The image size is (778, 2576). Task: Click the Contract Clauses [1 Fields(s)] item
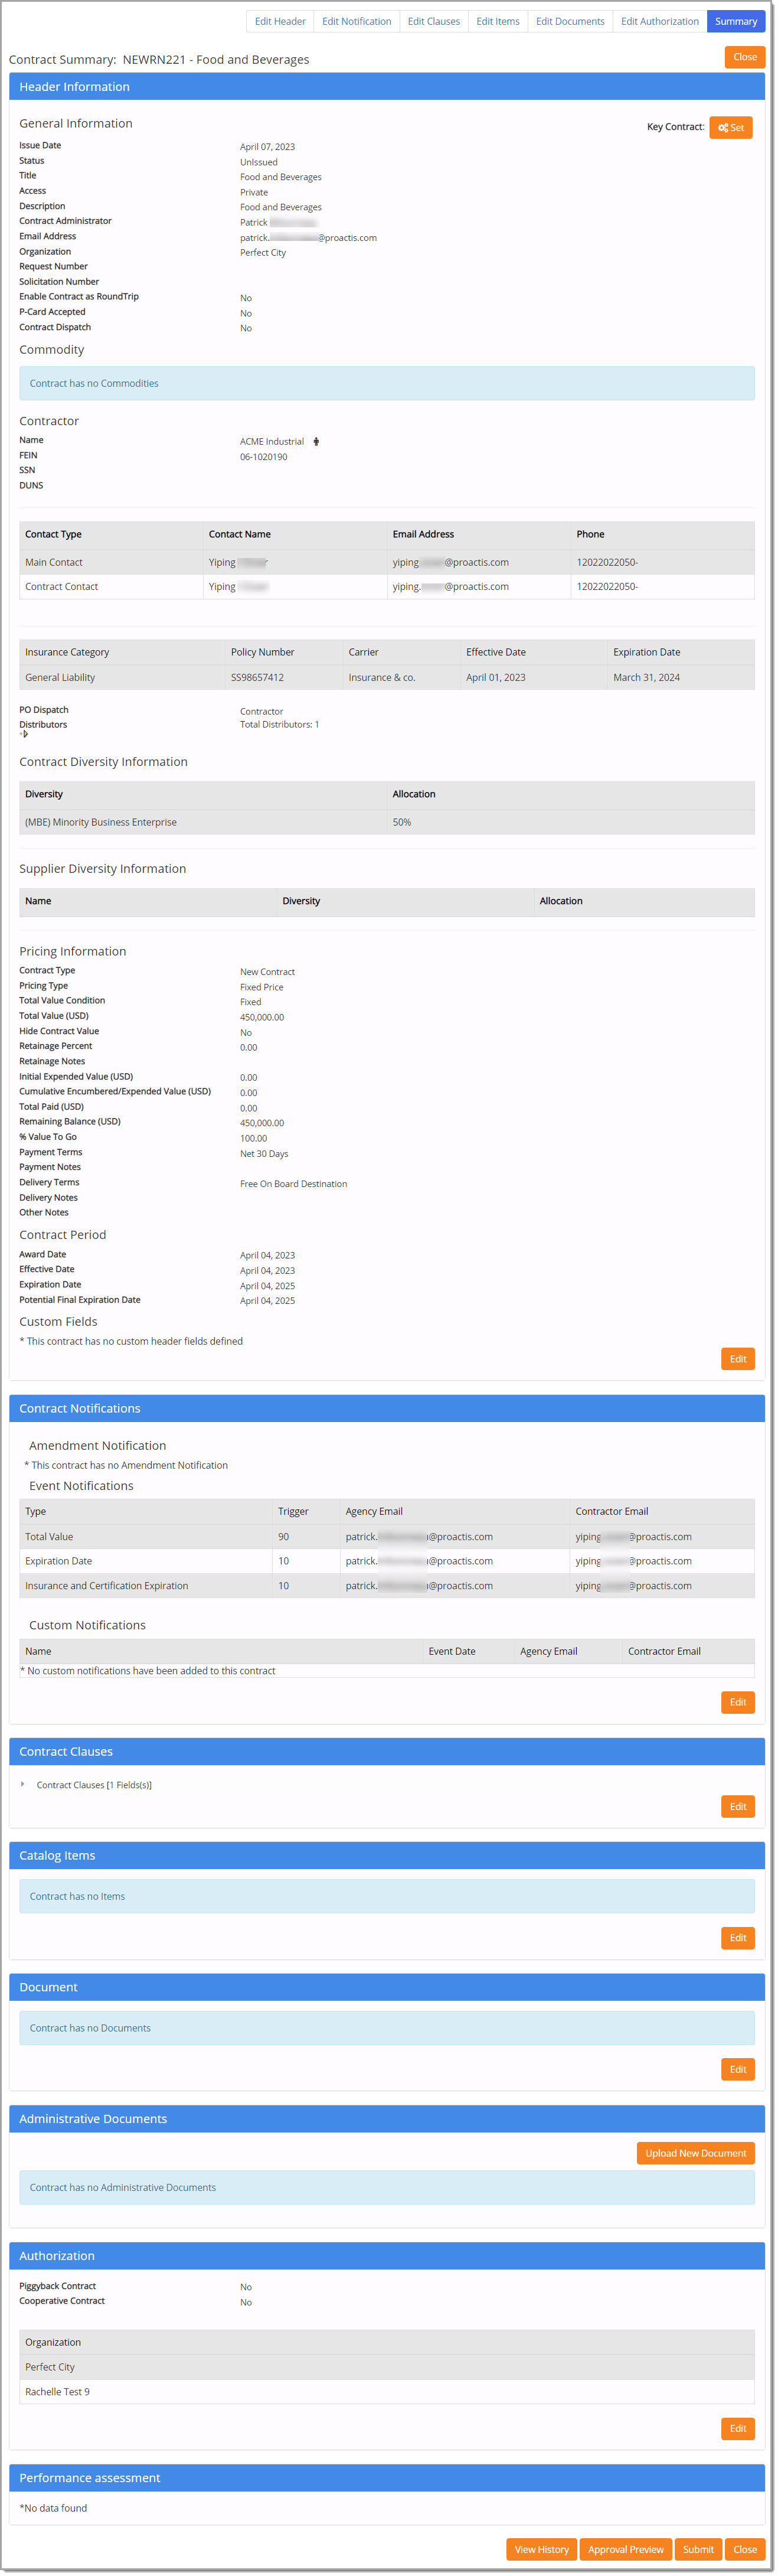94,1785
